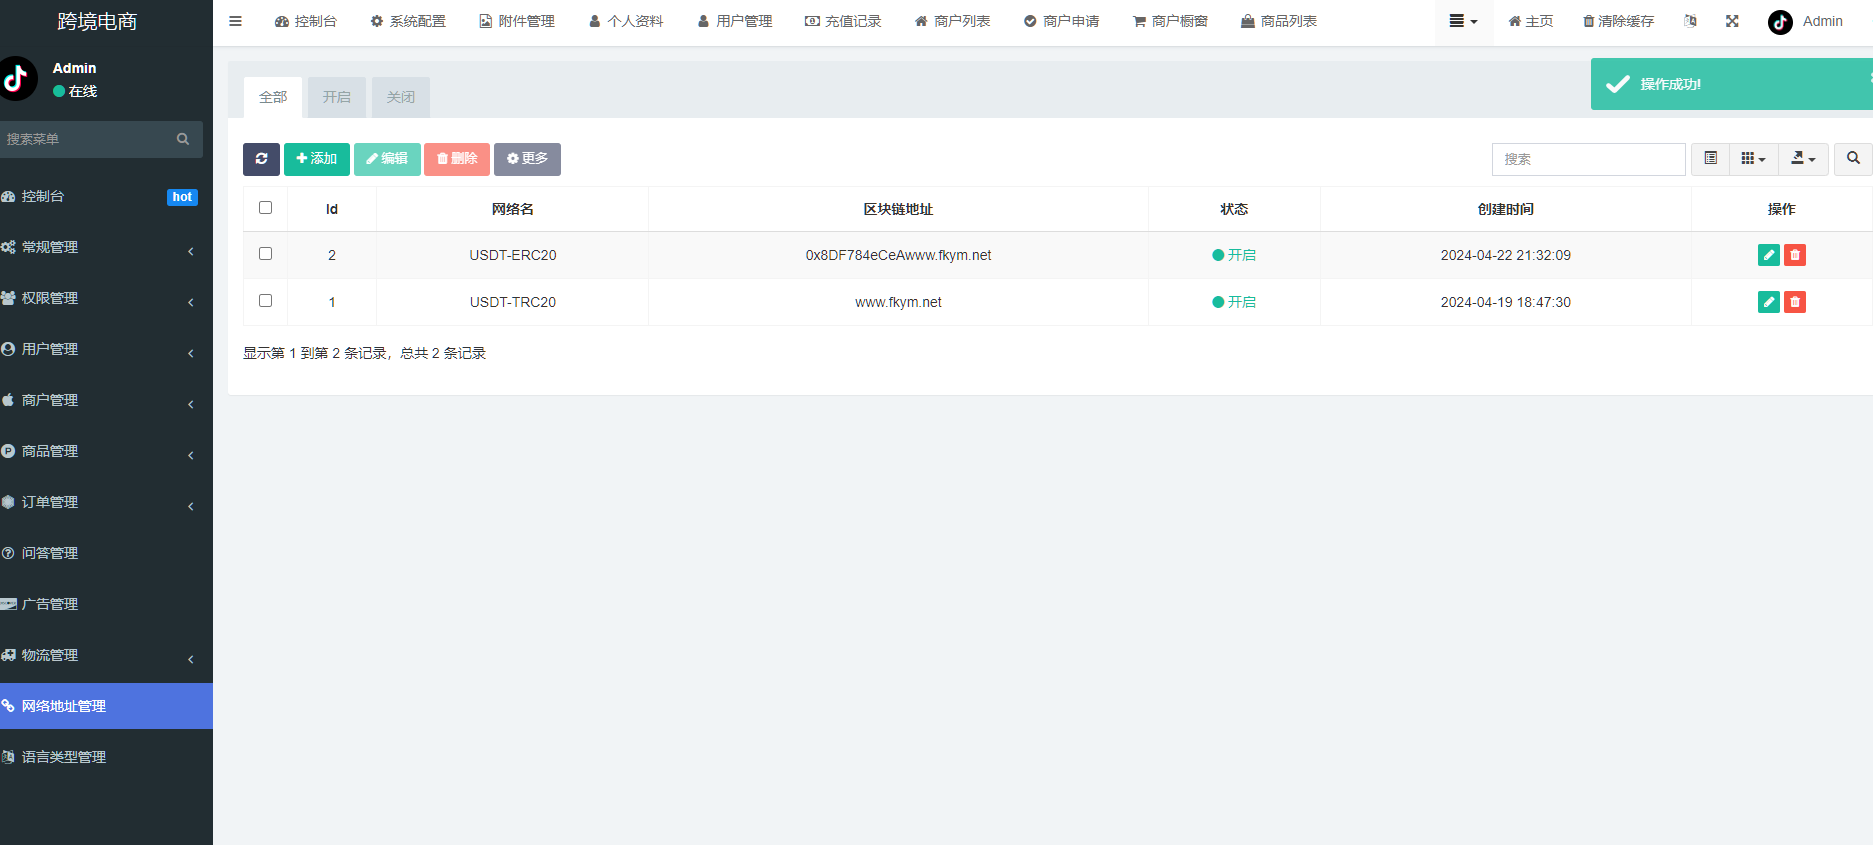Open 系统配置 in the top navigation

pos(408,21)
